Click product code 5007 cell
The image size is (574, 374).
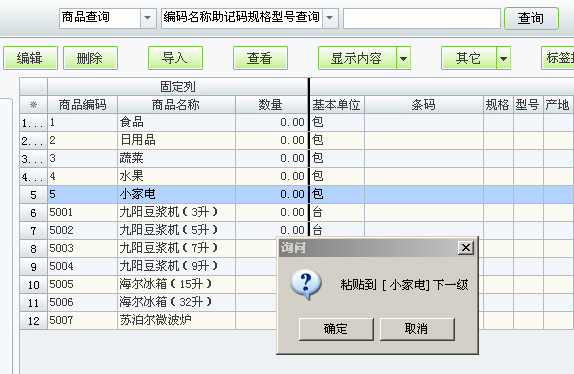(82, 320)
